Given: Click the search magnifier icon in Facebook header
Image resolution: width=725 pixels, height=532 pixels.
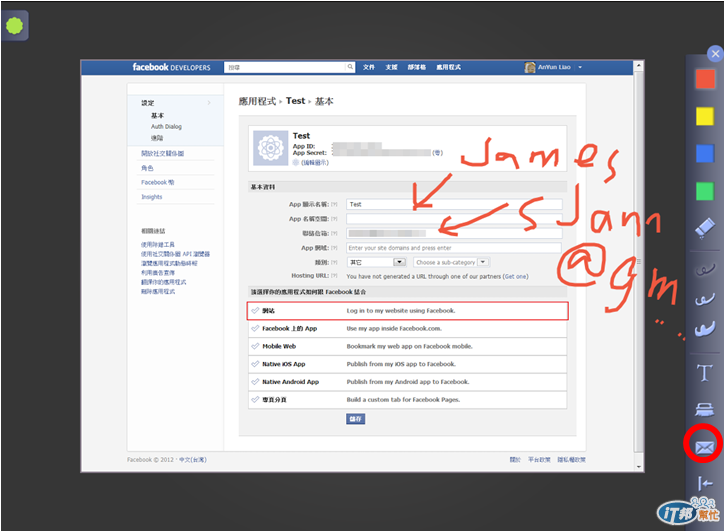Looking at the screenshot, I should [350, 67].
